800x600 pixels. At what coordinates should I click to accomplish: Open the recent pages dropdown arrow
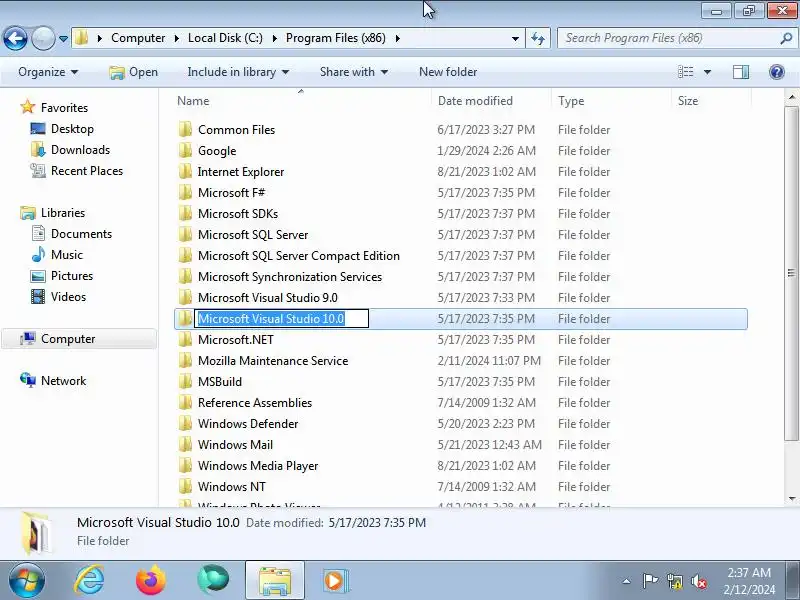pos(63,39)
